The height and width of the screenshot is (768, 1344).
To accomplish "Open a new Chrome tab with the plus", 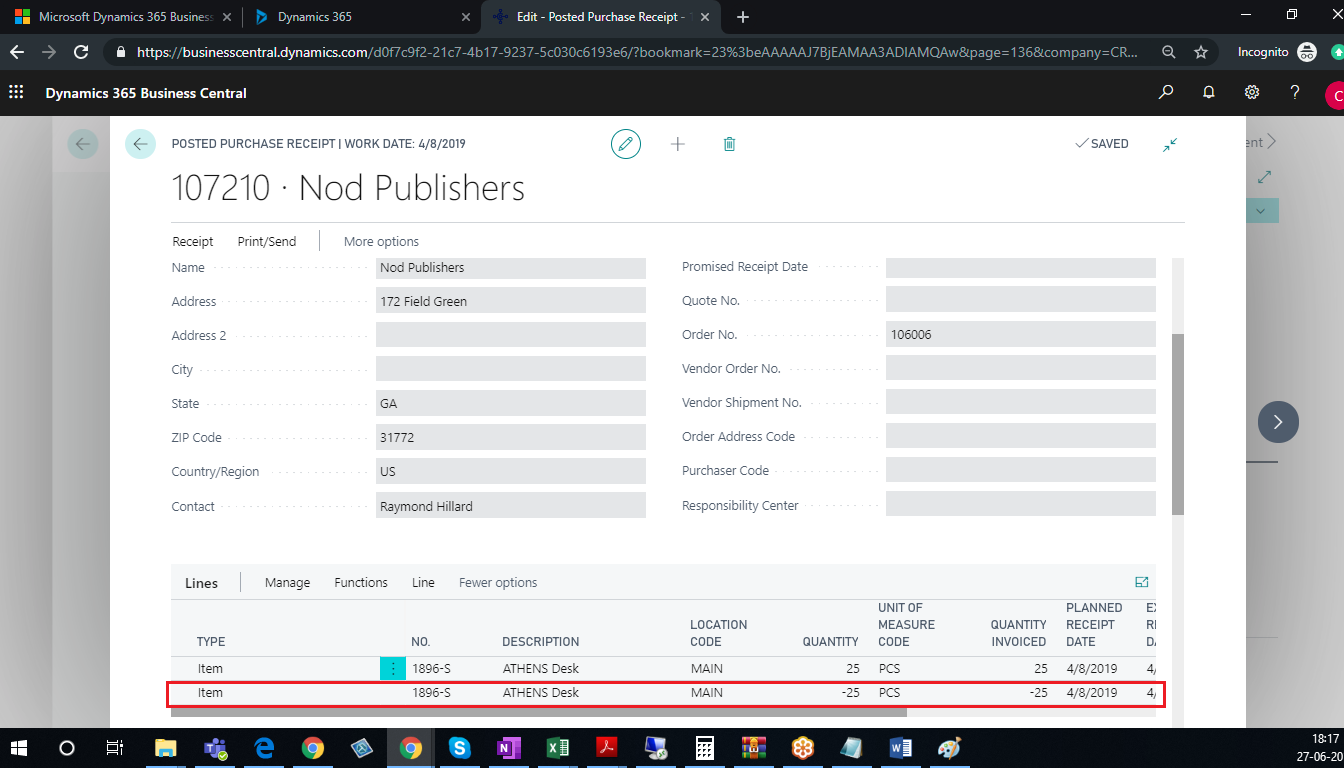I will coord(743,16).
